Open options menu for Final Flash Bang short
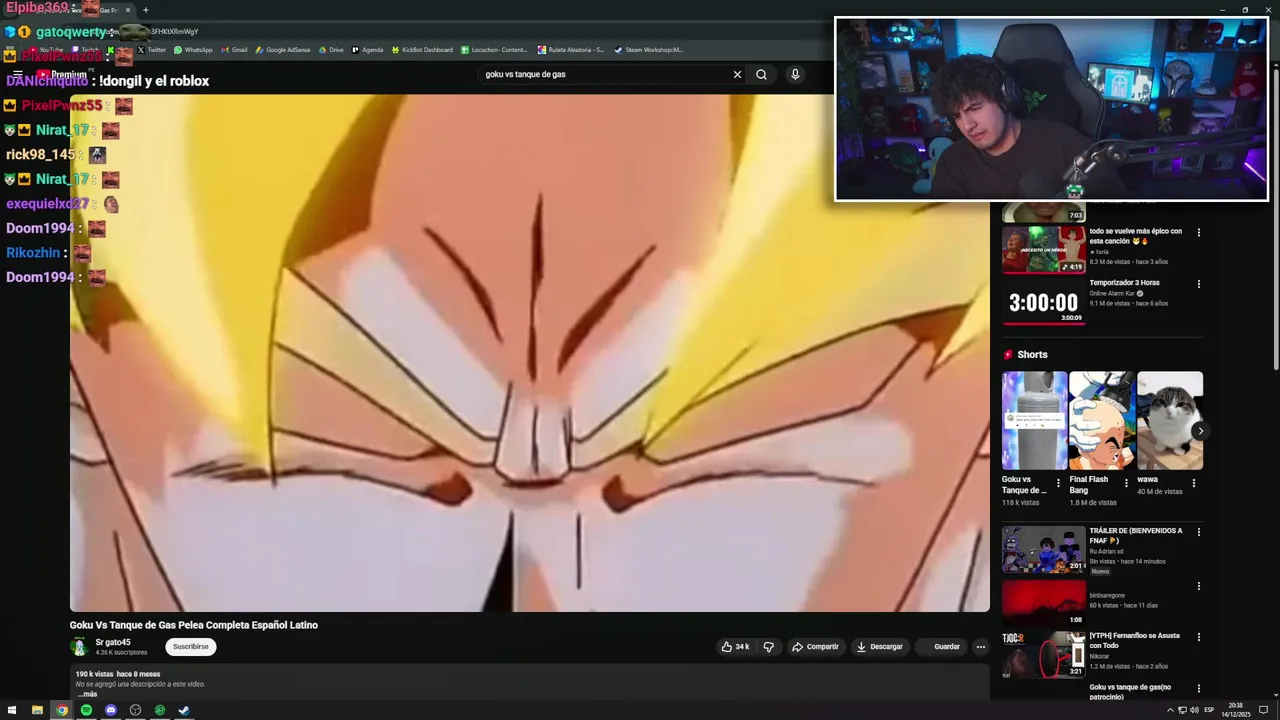 1126,483
